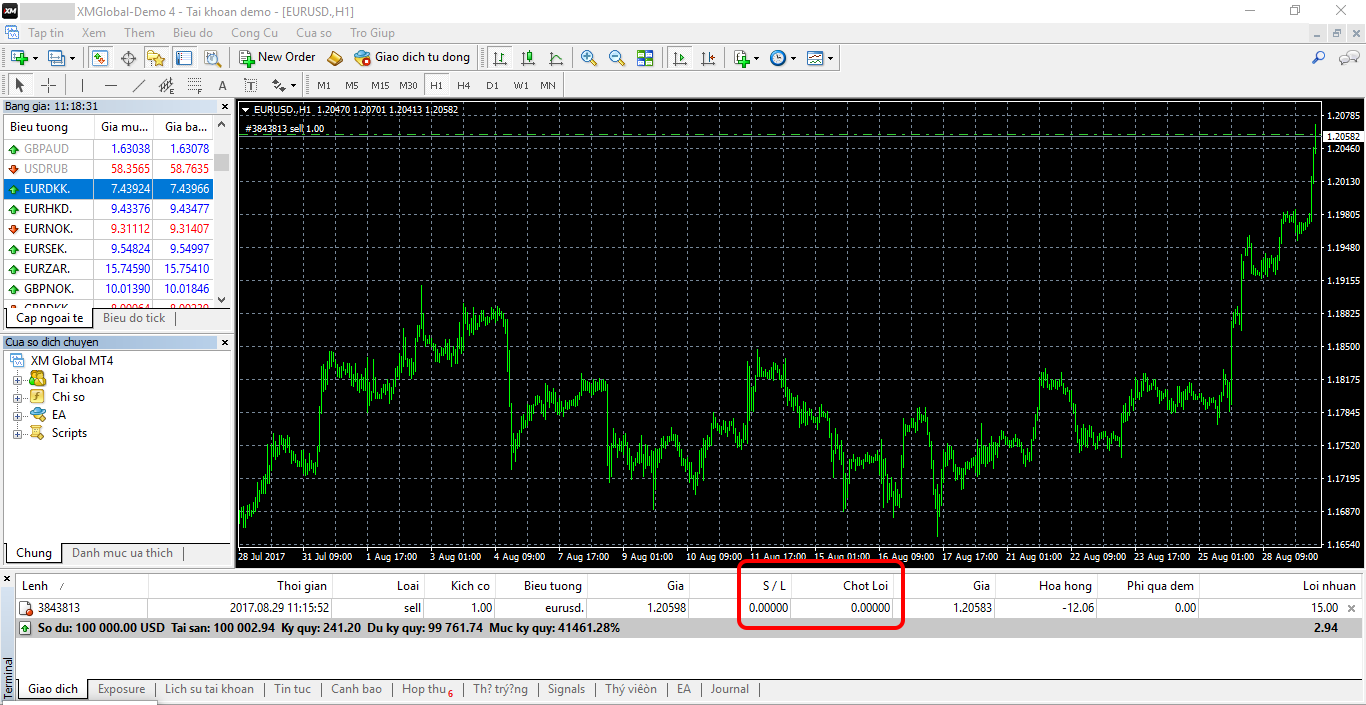
Task: Select the text label tool
Action: pyautogui.click(x=251, y=85)
